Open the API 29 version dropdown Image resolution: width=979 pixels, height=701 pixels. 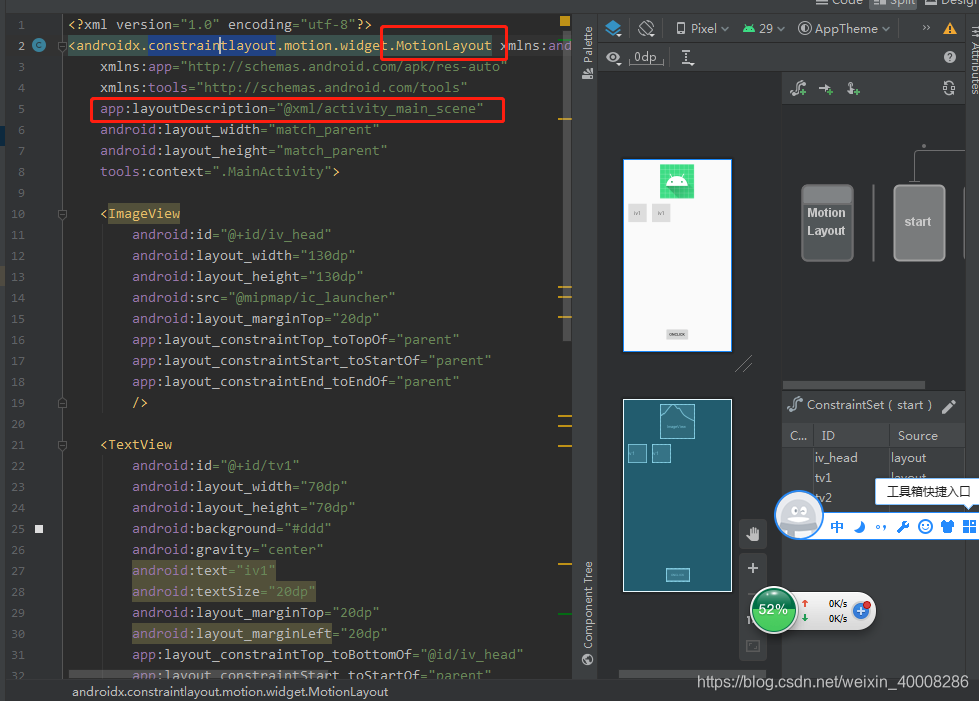coord(762,27)
